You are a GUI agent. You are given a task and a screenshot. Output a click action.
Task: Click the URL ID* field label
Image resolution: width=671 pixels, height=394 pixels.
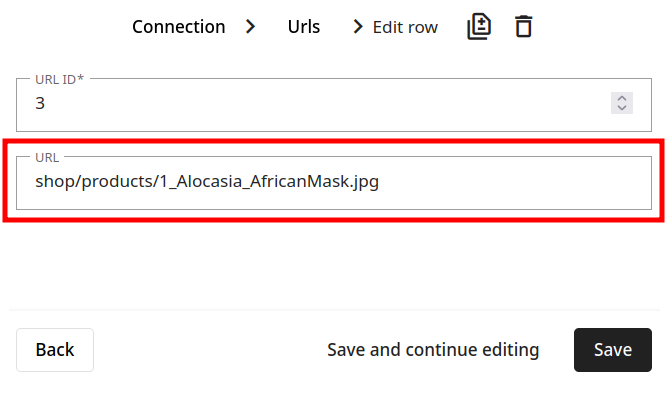(x=59, y=80)
